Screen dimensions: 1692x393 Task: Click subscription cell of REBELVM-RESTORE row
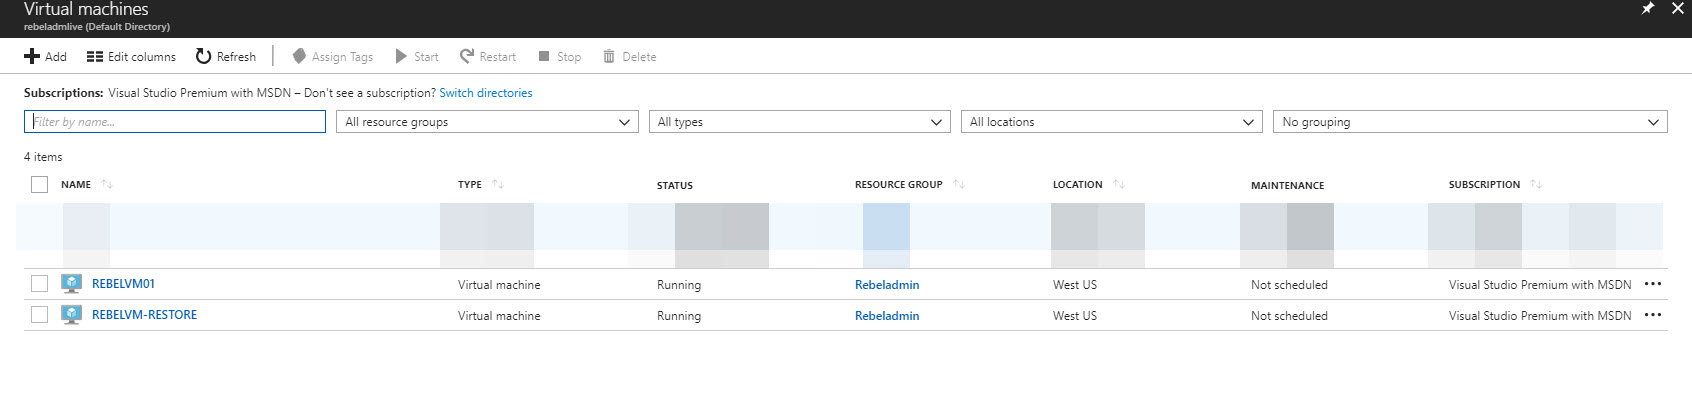1540,316
